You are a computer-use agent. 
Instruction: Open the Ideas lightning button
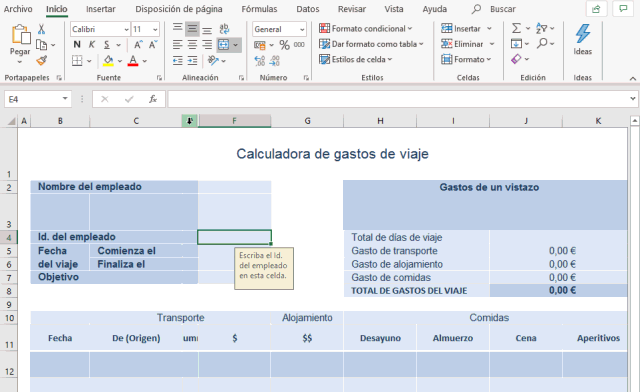582,39
